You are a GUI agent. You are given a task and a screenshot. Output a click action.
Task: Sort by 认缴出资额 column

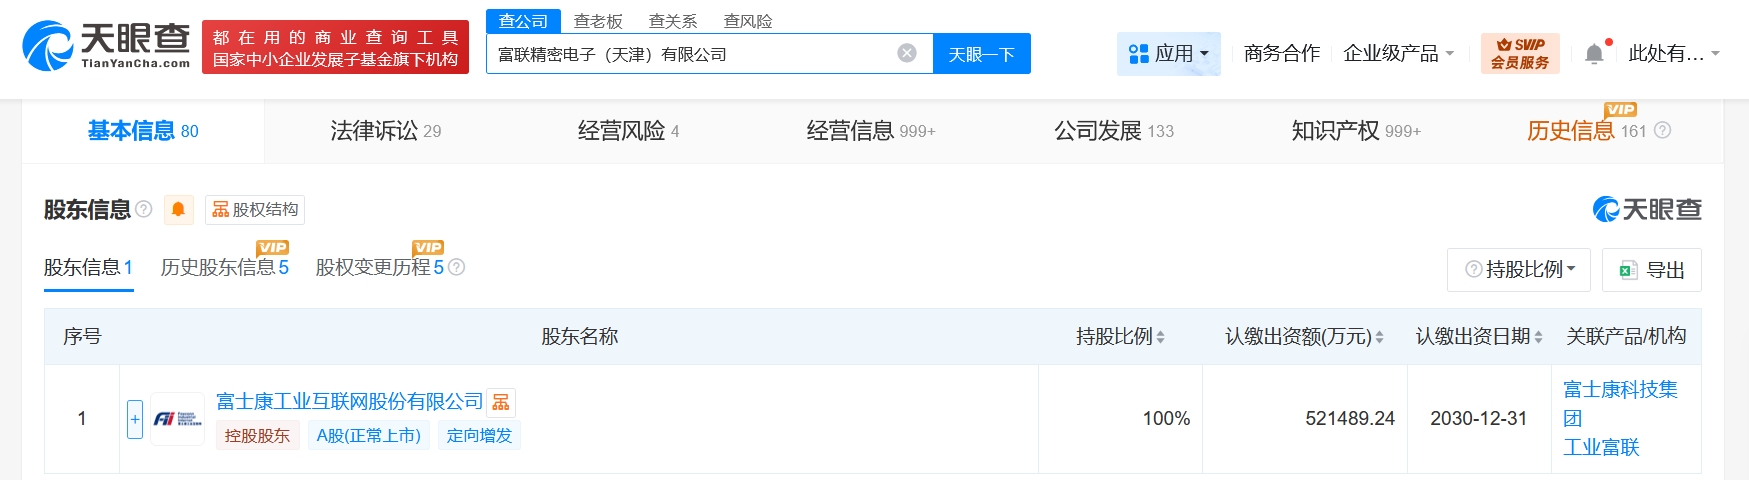coord(1379,337)
